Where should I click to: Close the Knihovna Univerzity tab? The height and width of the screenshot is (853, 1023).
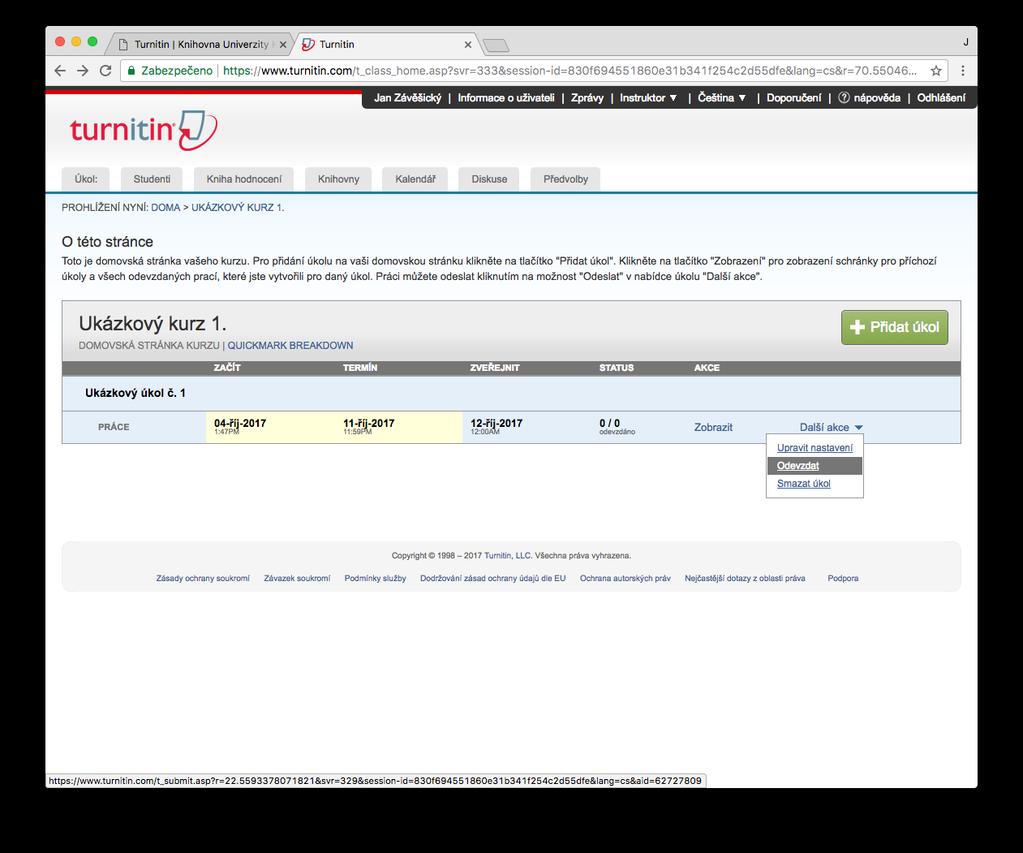(282, 44)
